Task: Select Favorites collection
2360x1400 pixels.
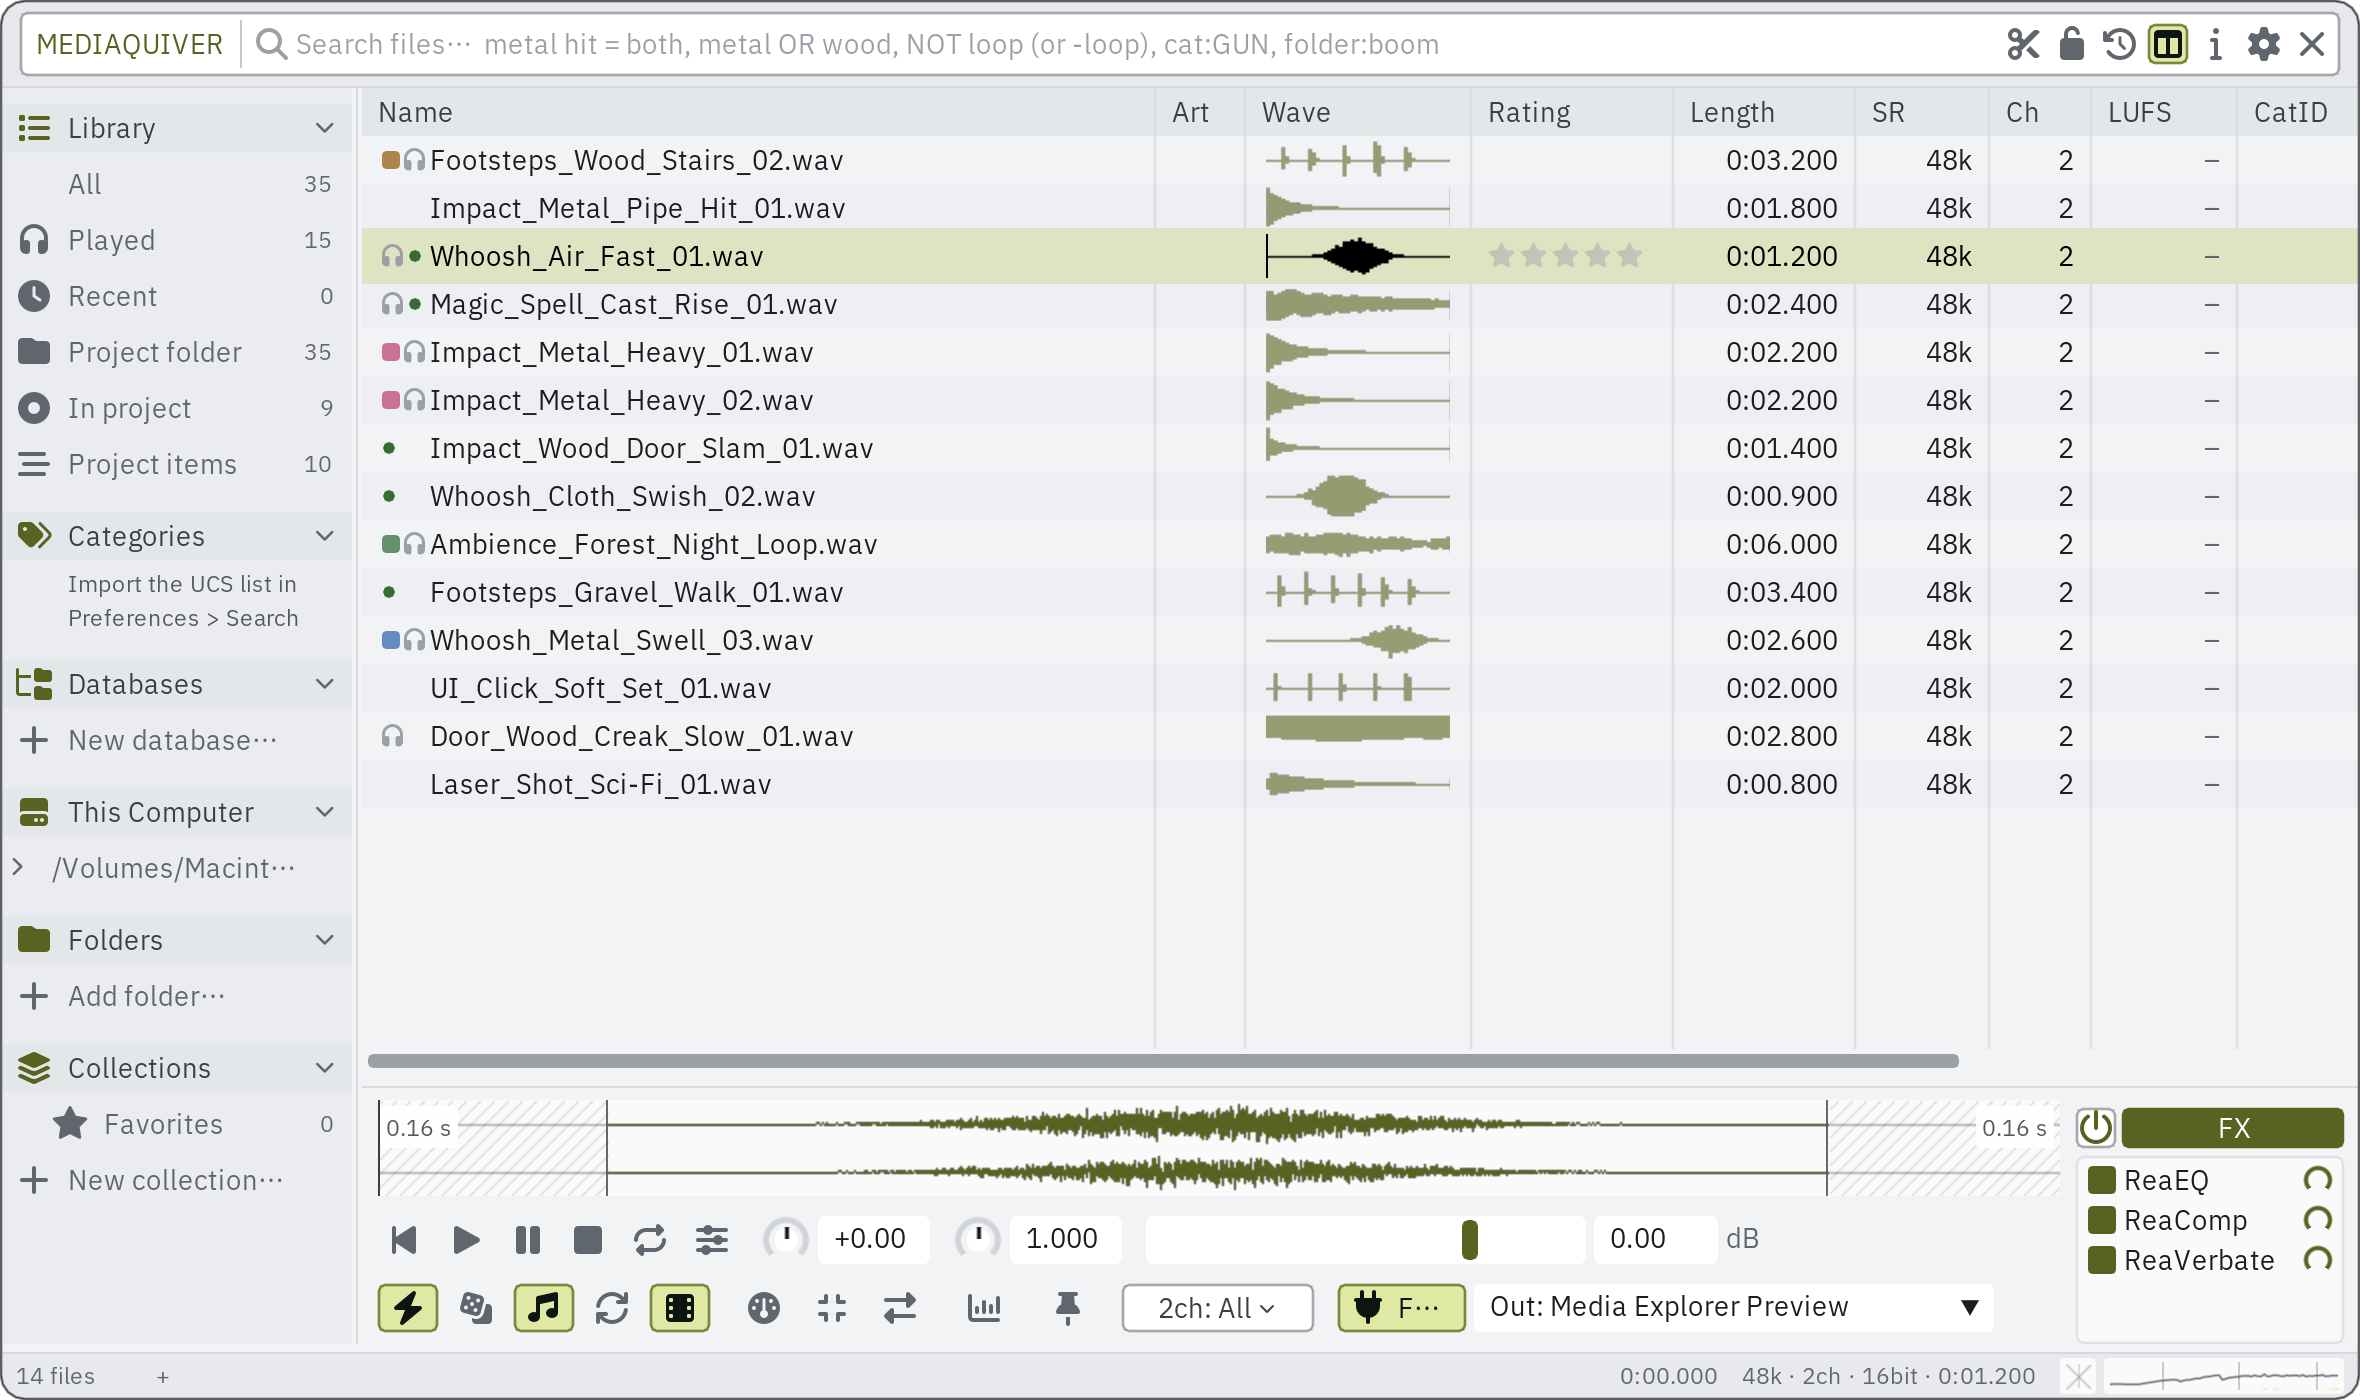Action: (x=176, y=1124)
